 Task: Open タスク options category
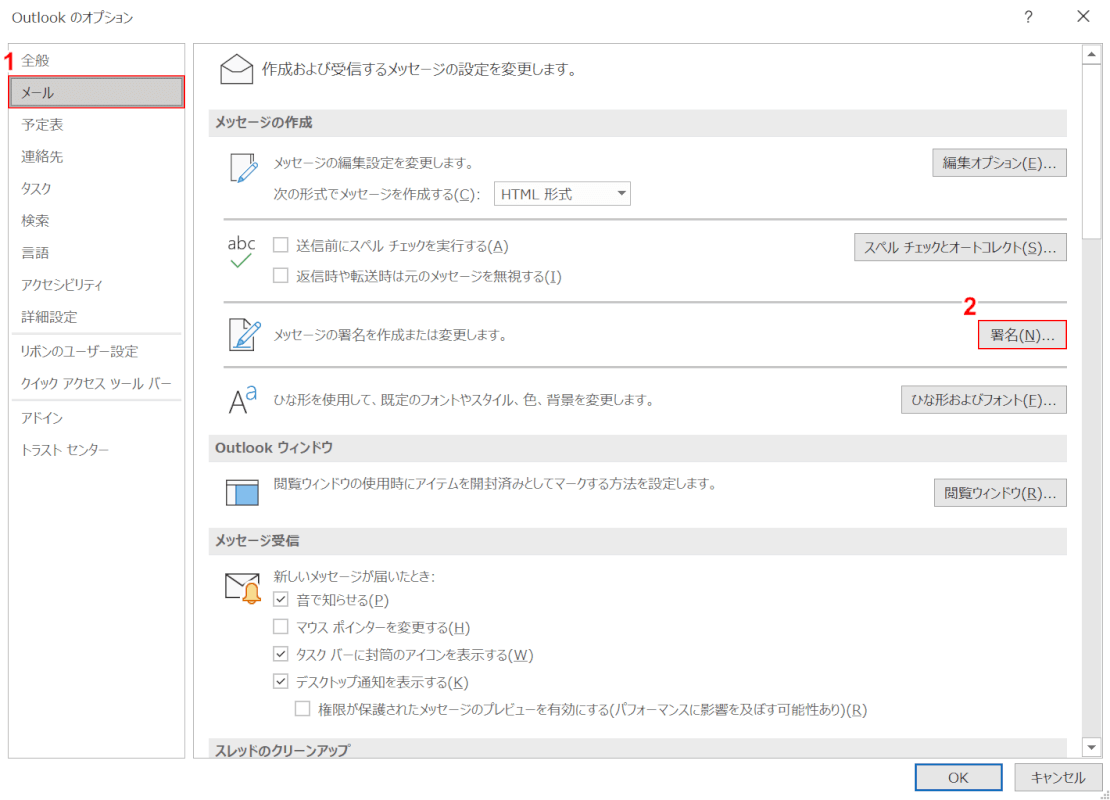click(96, 188)
